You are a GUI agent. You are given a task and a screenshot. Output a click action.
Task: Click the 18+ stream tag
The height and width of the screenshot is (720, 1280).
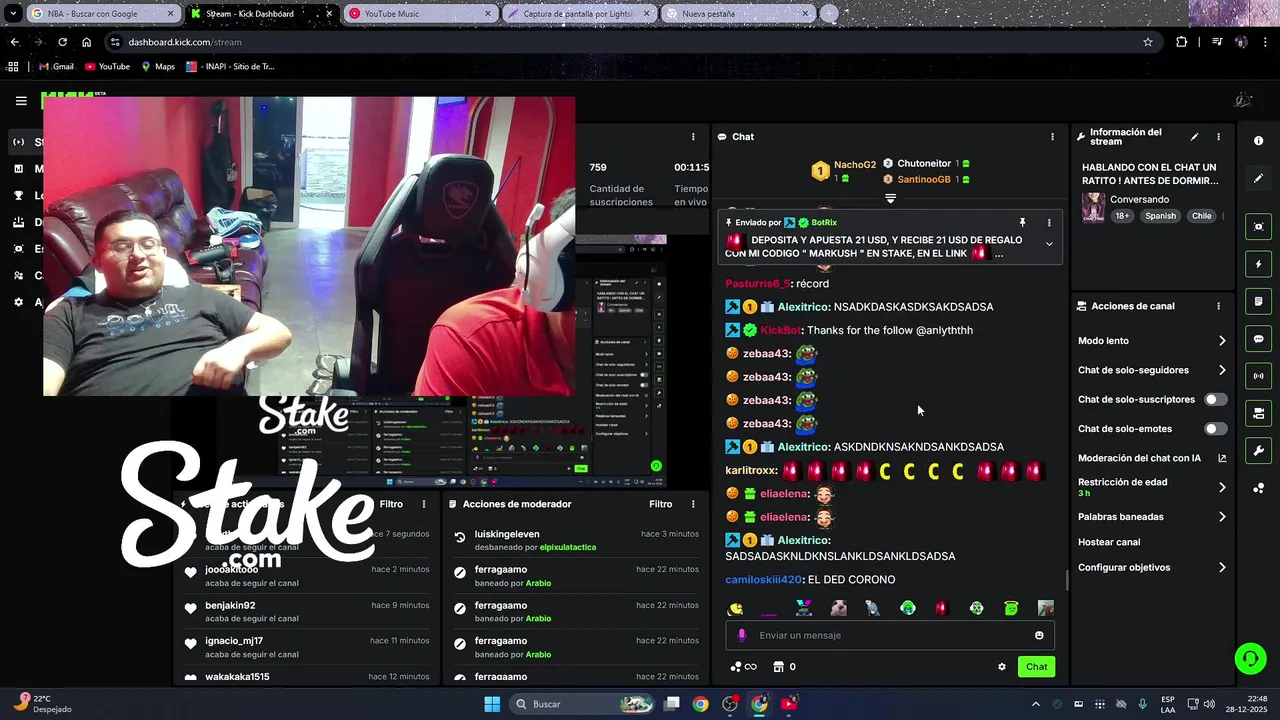click(1122, 216)
